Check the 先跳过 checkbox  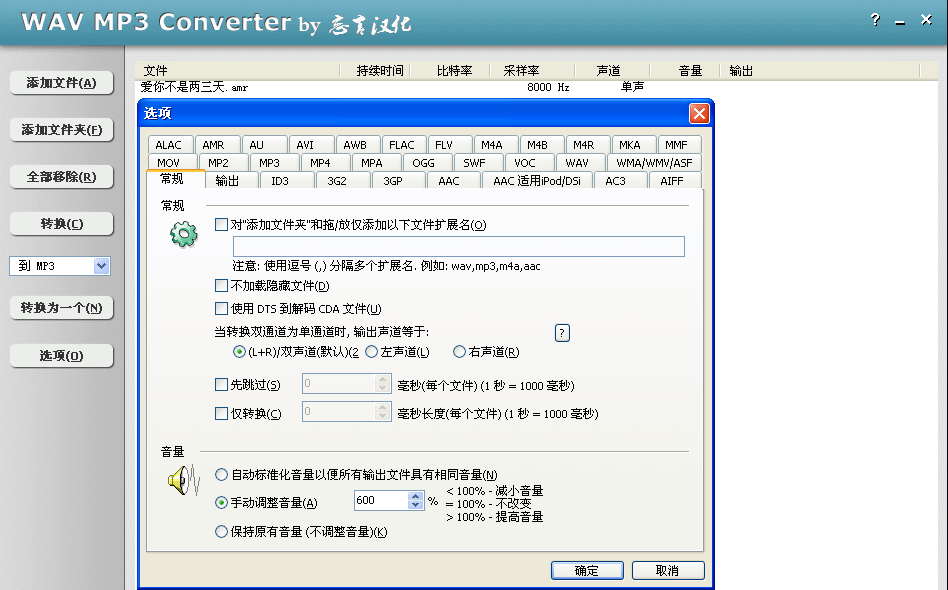222,384
